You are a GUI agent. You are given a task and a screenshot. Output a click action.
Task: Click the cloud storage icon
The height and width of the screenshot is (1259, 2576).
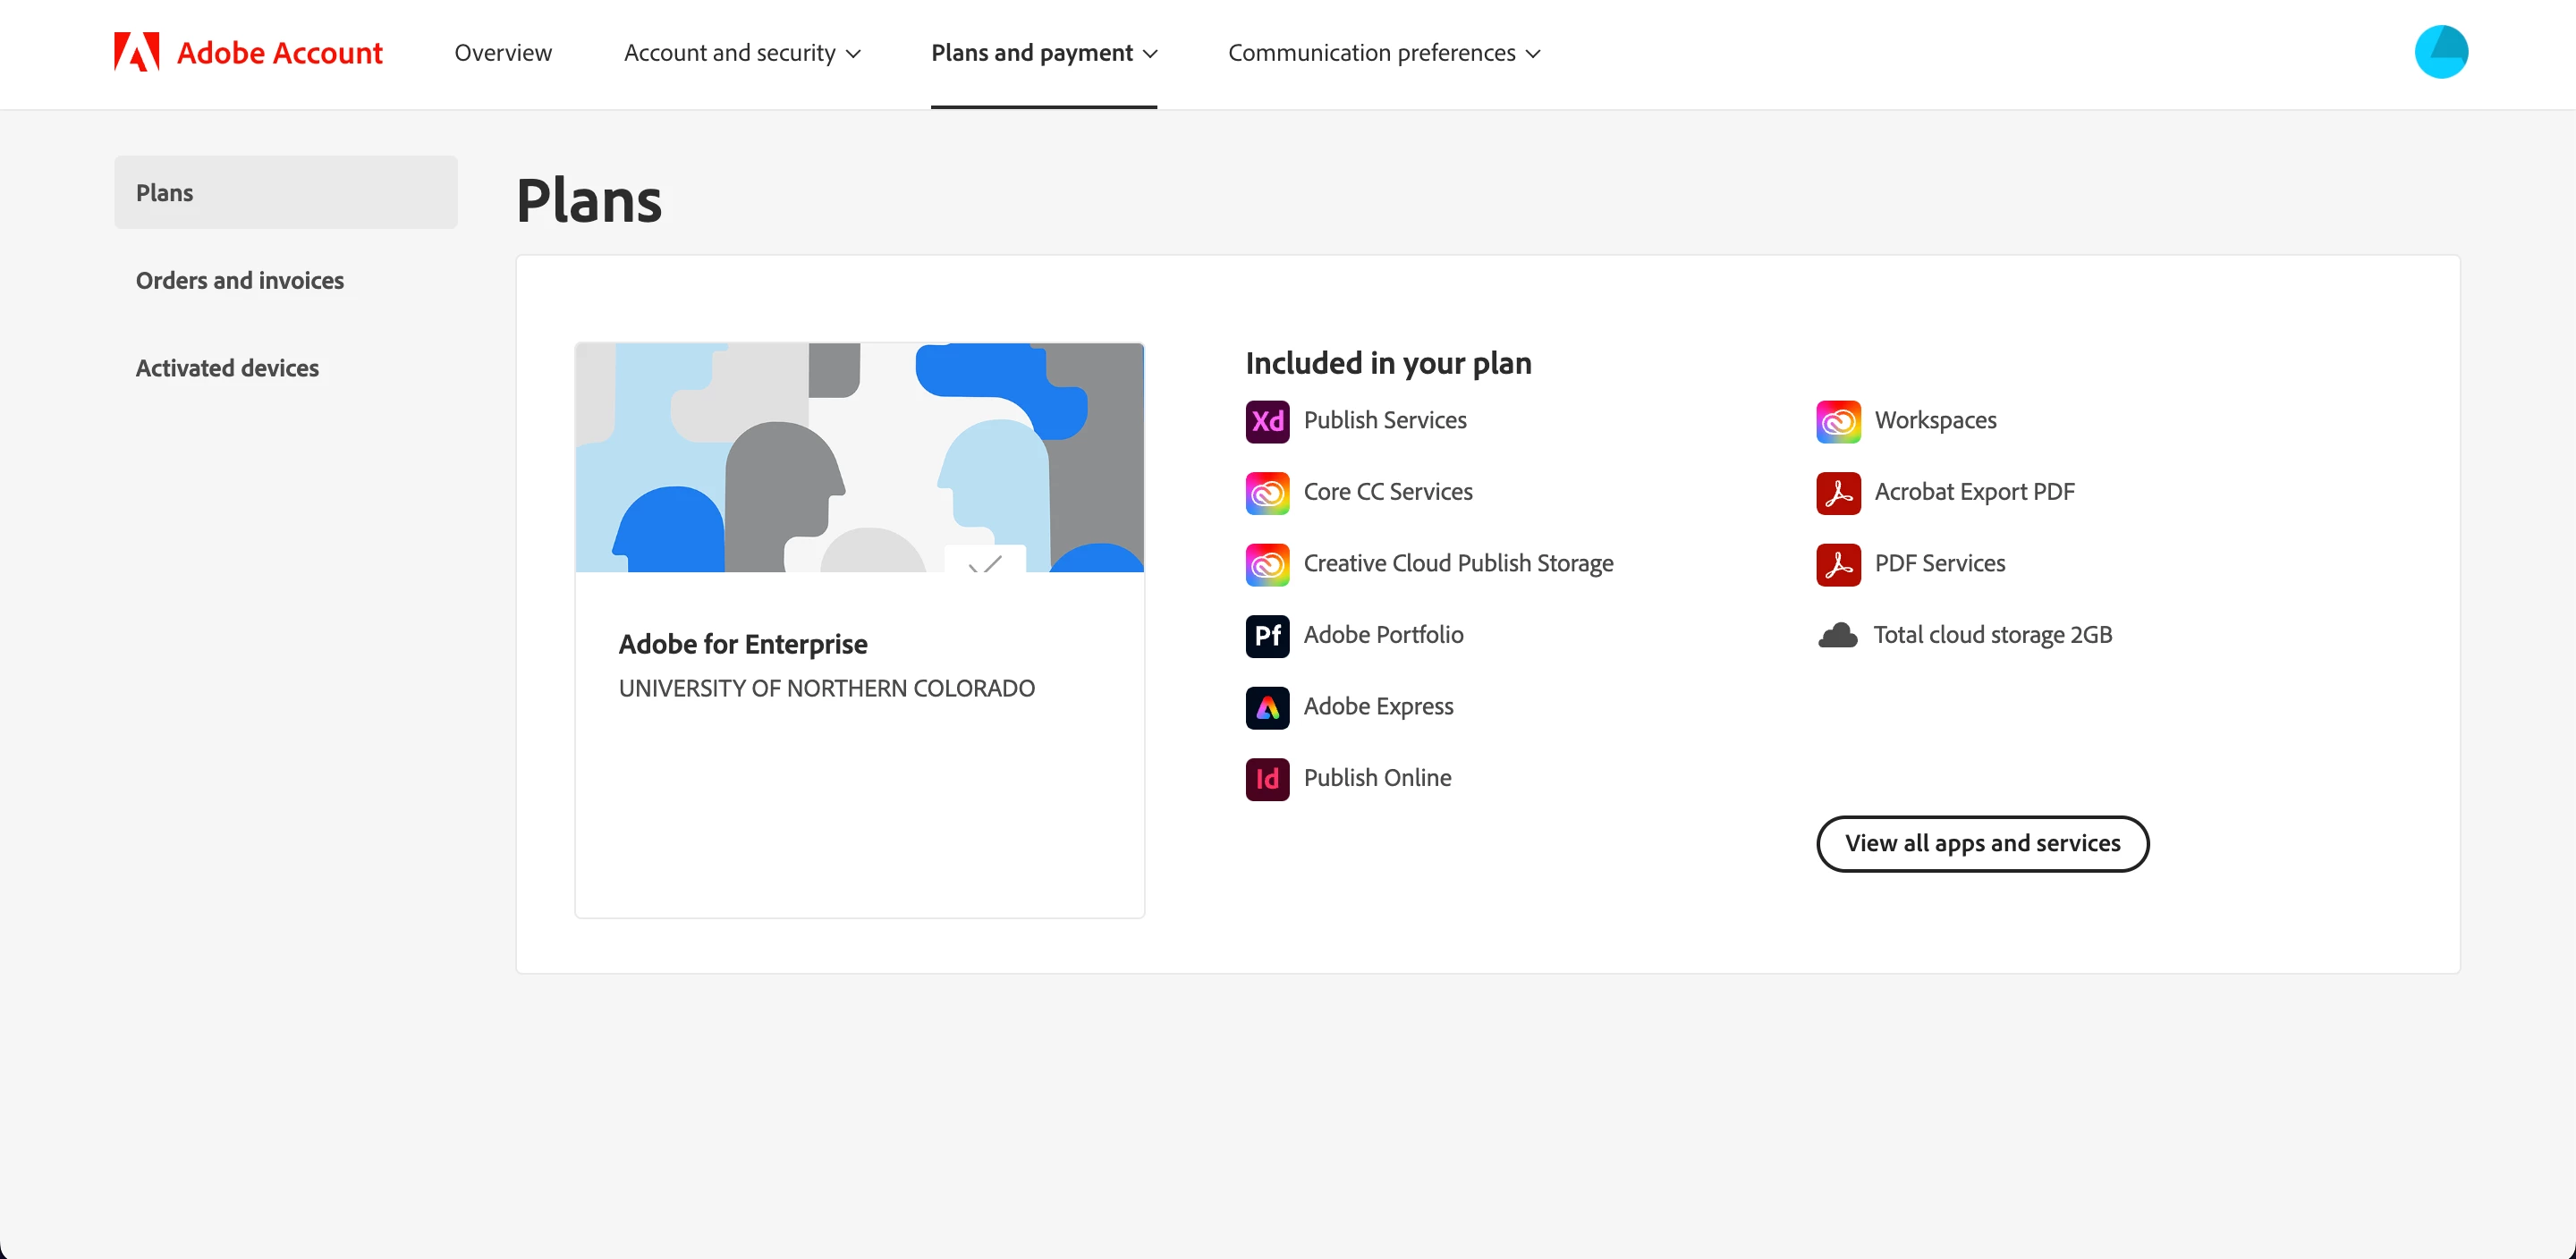tap(1837, 636)
